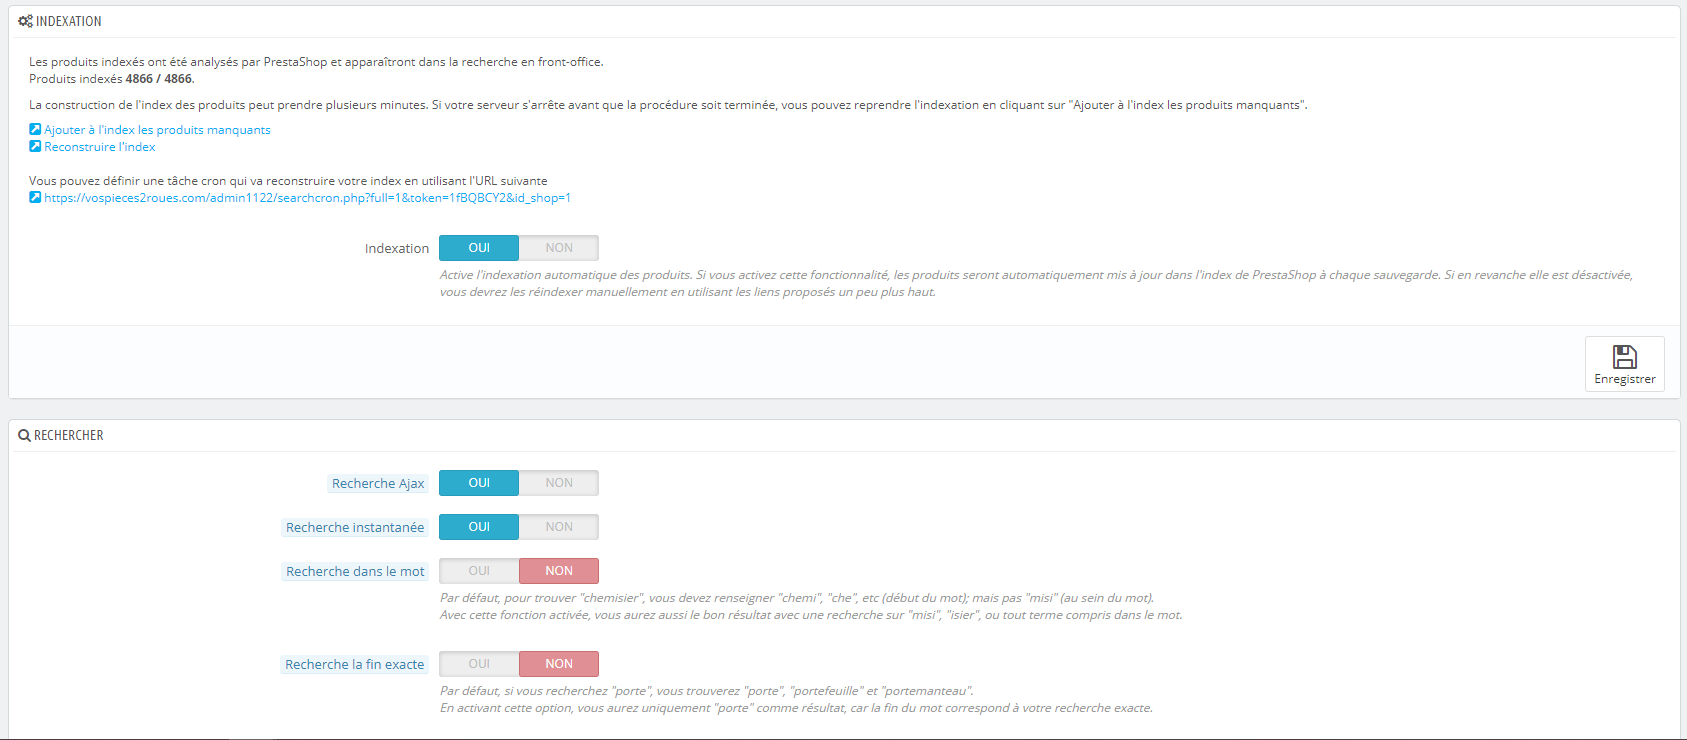Image resolution: width=1687 pixels, height=740 pixels.
Task: Click help text starting 'Par défaut, pour trouver'
Action: (797, 598)
